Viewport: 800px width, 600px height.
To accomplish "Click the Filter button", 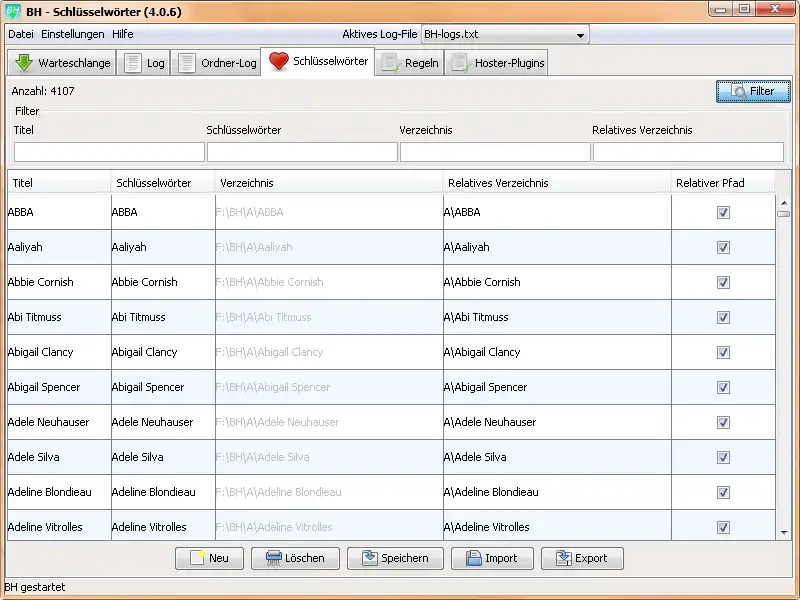I will click(753, 91).
